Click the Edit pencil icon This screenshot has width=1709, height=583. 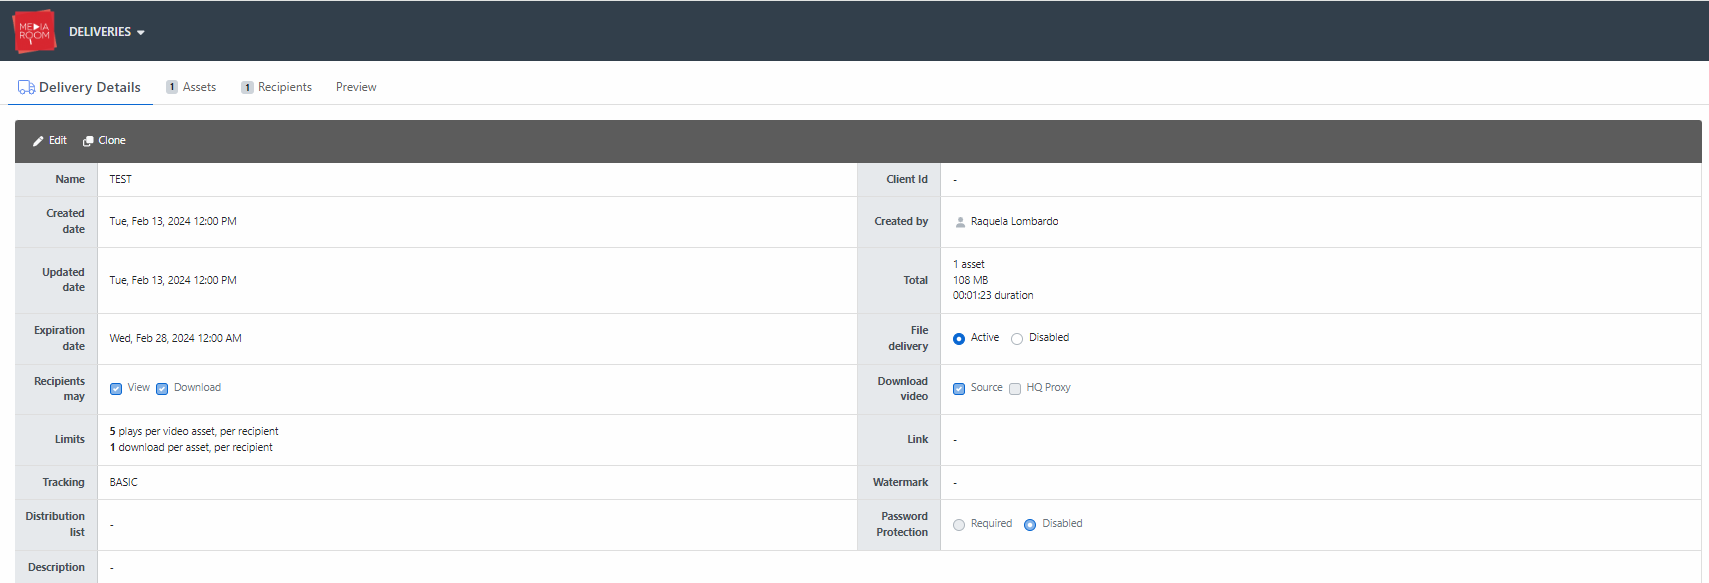38,141
